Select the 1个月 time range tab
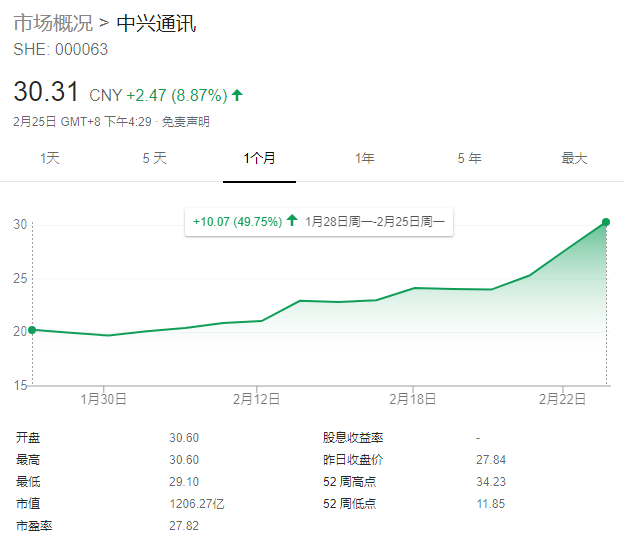Image resolution: width=624 pixels, height=556 pixels. 259,158
